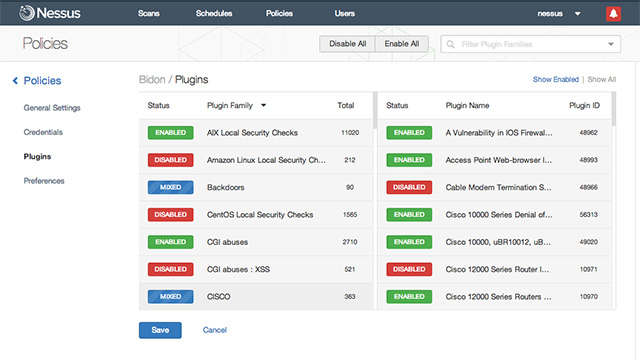
Task: Expand the Filter Plugin Families dropdown arrow
Action: point(611,44)
